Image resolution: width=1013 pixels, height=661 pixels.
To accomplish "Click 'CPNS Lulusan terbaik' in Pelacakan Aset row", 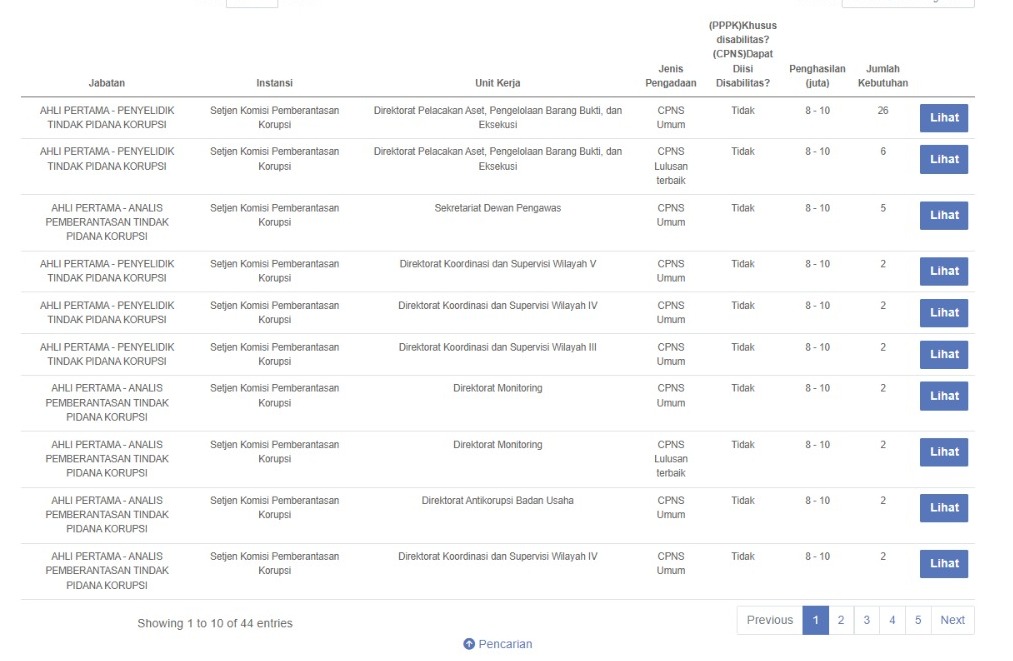I will pos(671,166).
